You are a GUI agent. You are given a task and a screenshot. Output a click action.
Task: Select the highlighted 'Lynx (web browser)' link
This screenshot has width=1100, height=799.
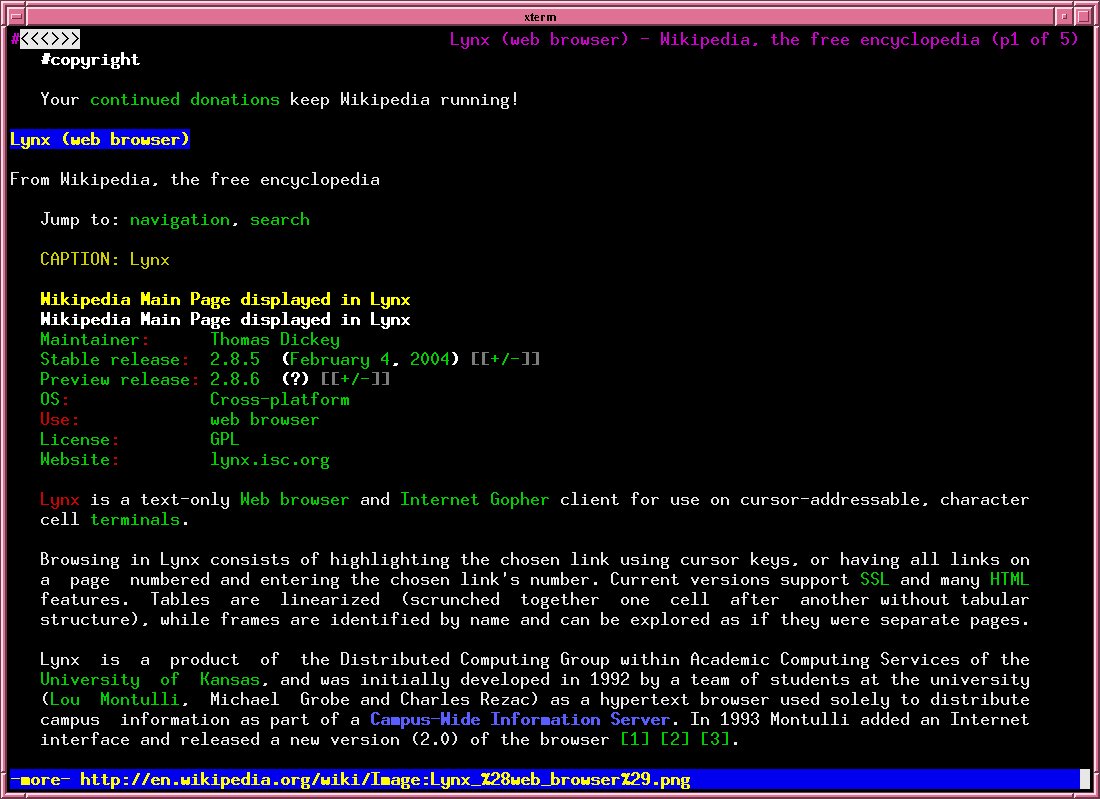tap(100, 140)
